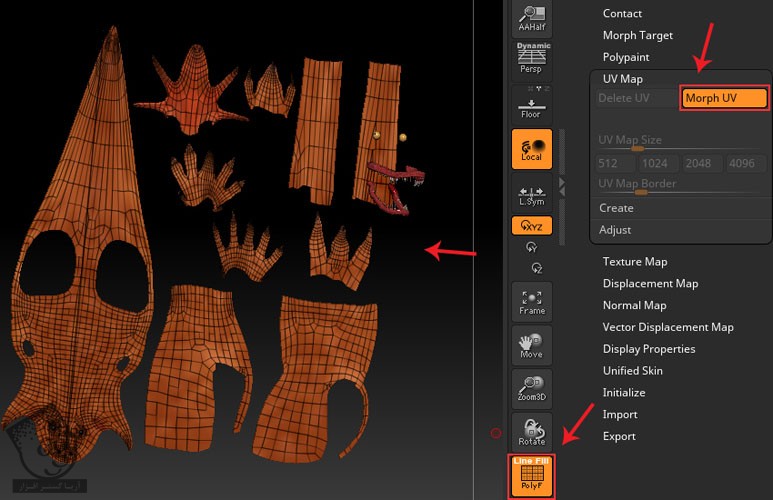Open the Texture Map submenu
This screenshot has height=500, width=773.
634,262
